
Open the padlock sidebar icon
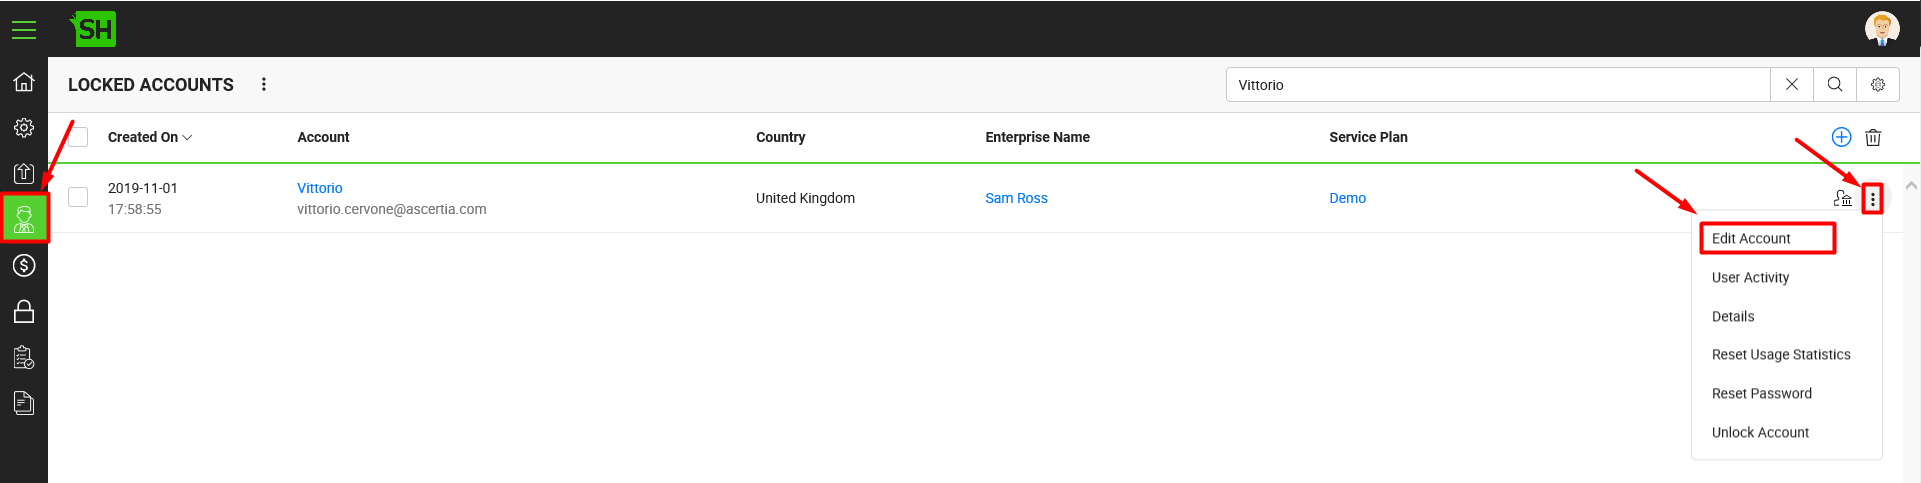[24, 311]
